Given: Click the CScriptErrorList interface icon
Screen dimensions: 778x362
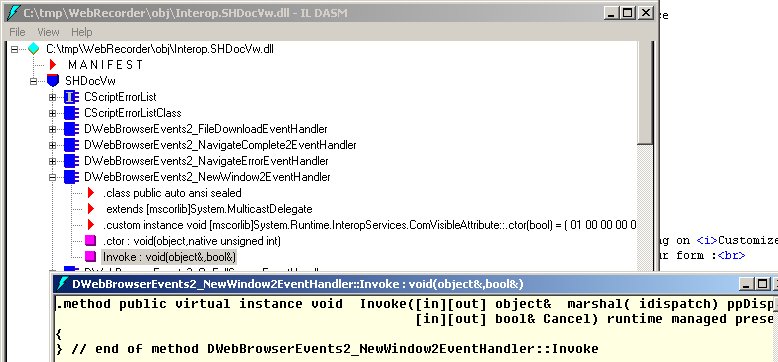Looking at the screenshot, I should click(71, 97).
